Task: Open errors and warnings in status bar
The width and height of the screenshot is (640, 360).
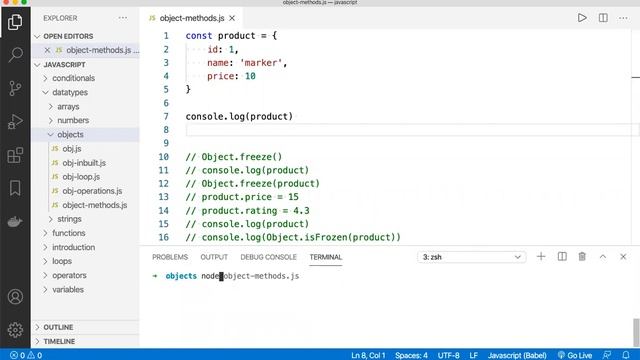Action: tap(26, 355)
